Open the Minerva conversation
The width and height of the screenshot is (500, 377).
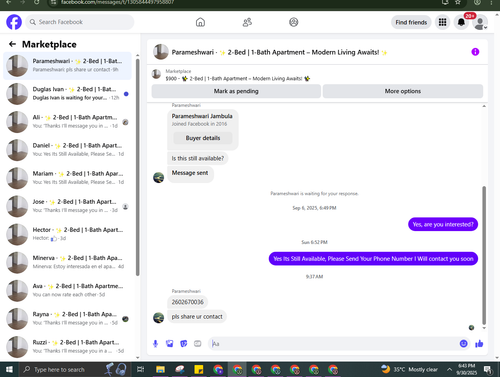[x=67, y=262]
